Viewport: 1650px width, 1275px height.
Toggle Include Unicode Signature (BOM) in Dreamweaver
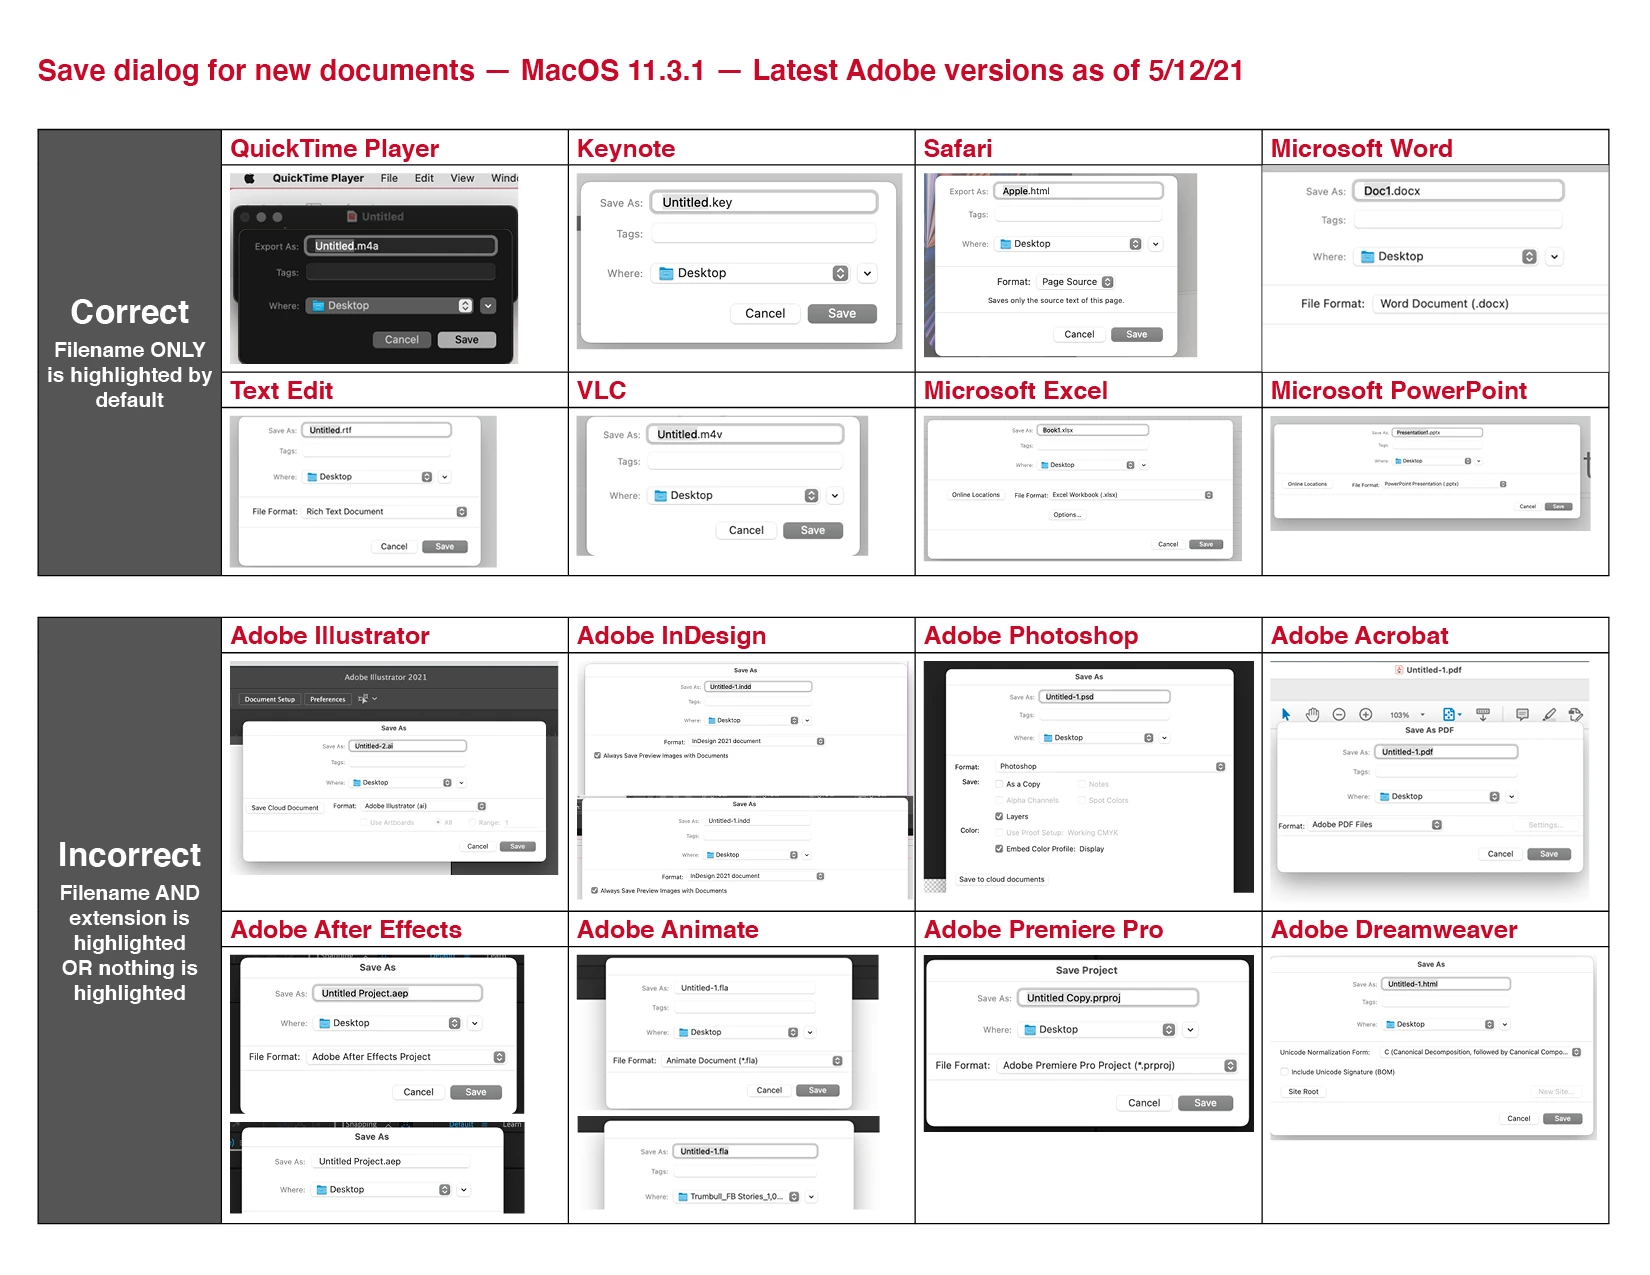(x=1285, y=1072)
